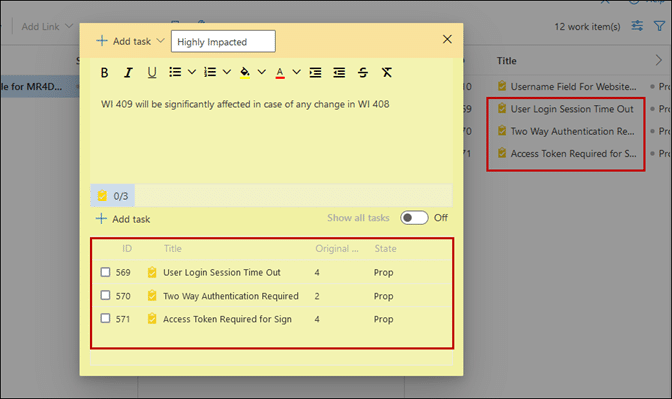Click task icon of row 571

pyautogui.click(x=152, y=318)
